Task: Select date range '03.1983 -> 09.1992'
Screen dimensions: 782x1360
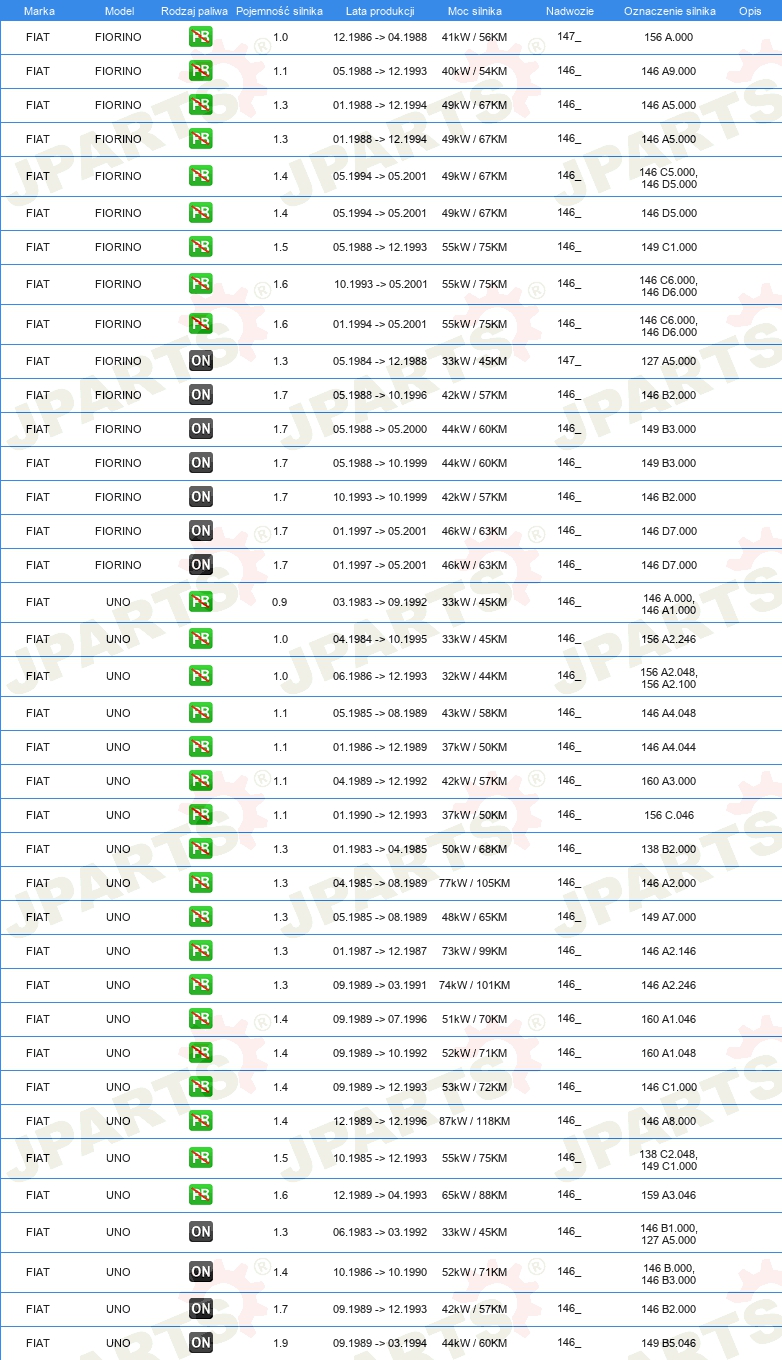Action: point(380,602)
